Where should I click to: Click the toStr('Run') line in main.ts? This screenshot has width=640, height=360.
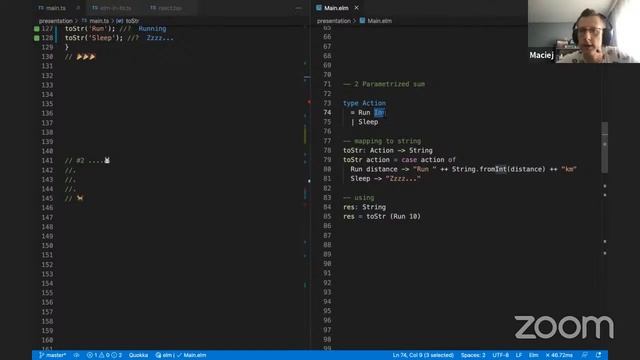click(116, 29)
